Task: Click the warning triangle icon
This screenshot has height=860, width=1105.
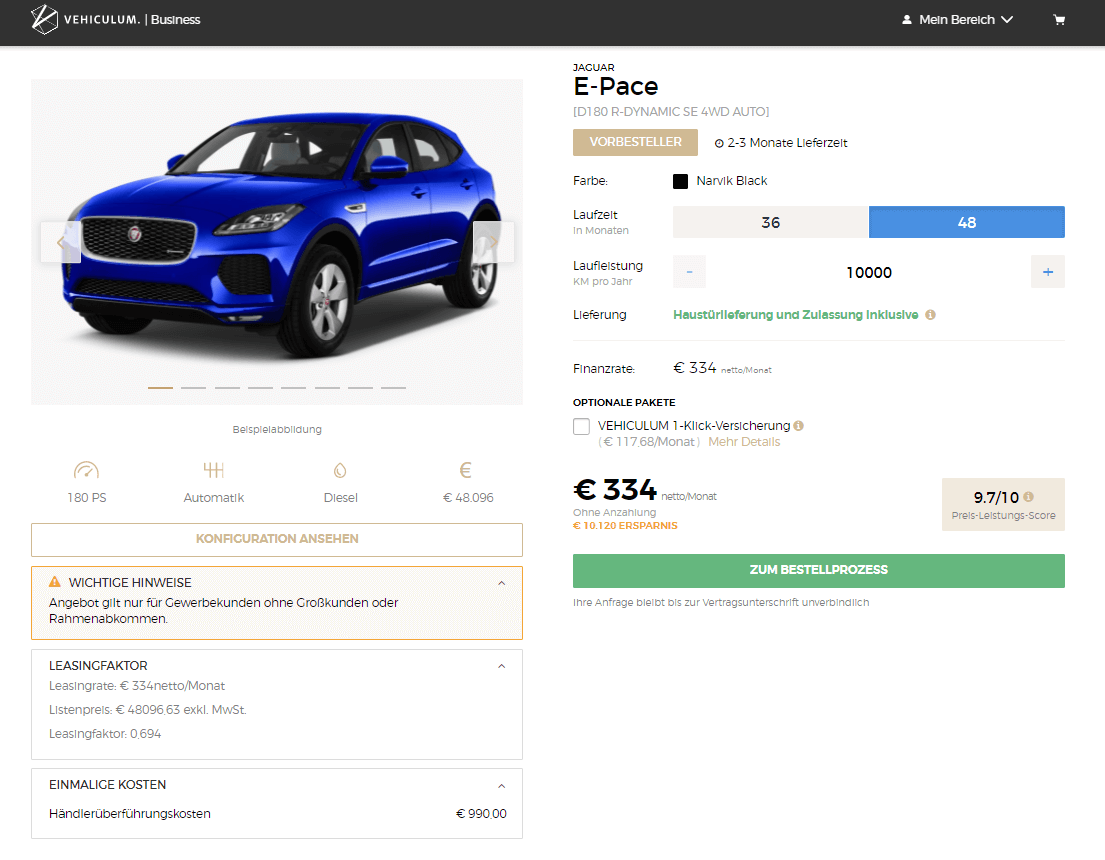Action: pyautogui.click(x=54, y=582)
